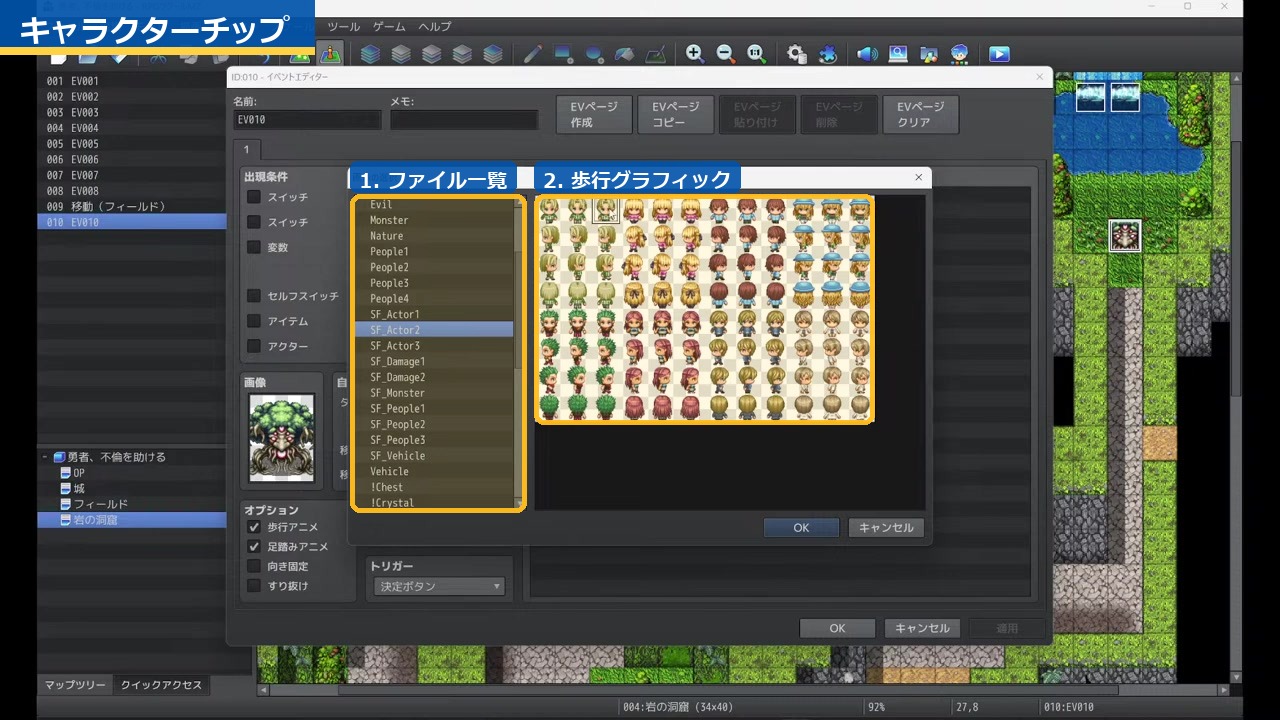Image resolution: width=1280 pixels, height=720 pixels.
Task: Start playtest with the play icon
Action: (x=999, y=54)
